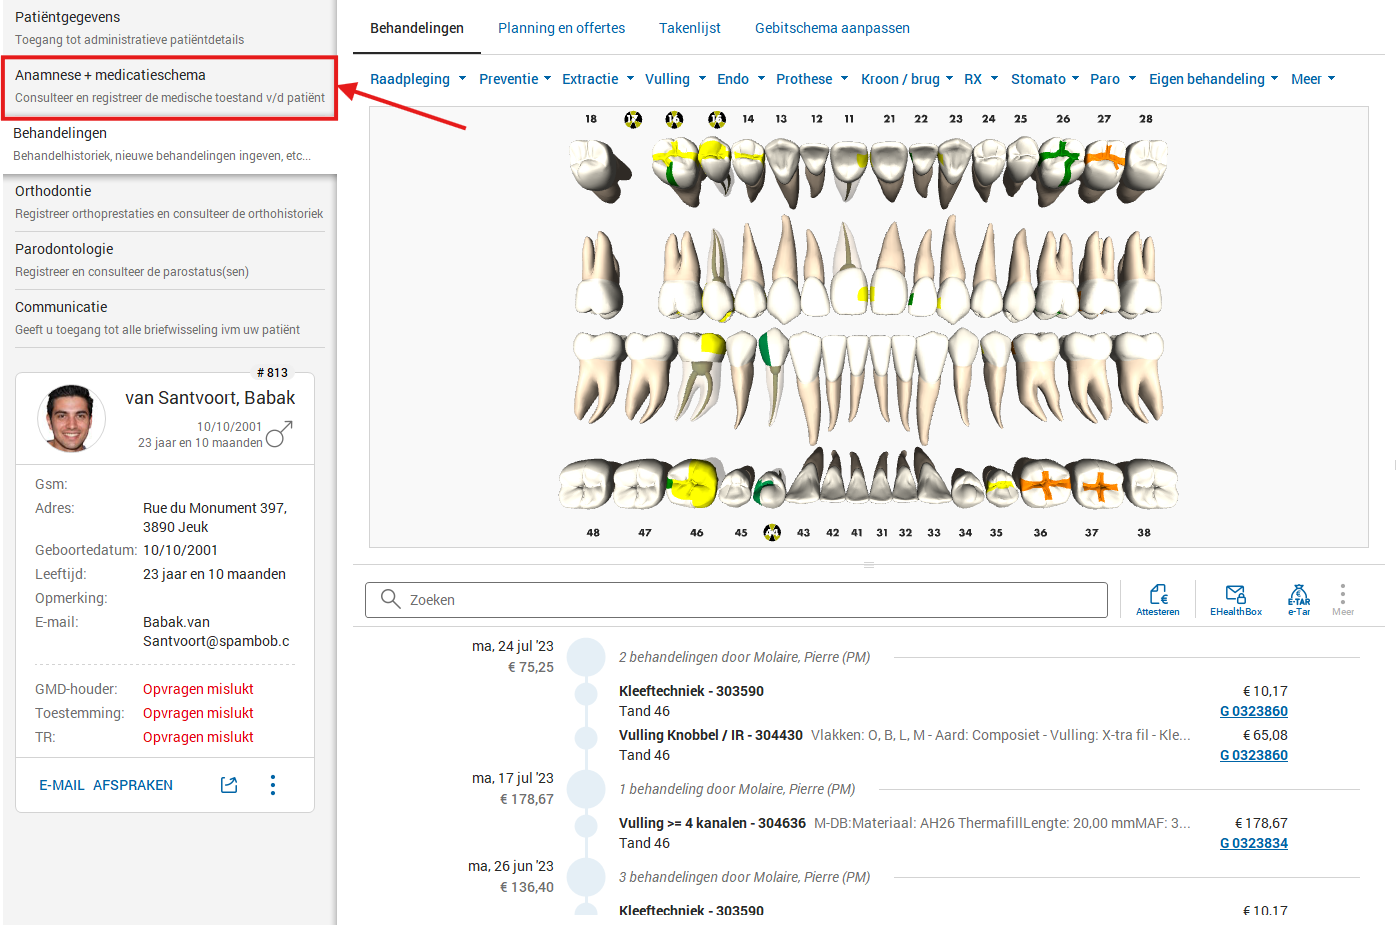This screenshot has width=1397, height=925.
Task: Open the Meer three-dots menu beside e-Tar
Action: (x=1342, y=599)
